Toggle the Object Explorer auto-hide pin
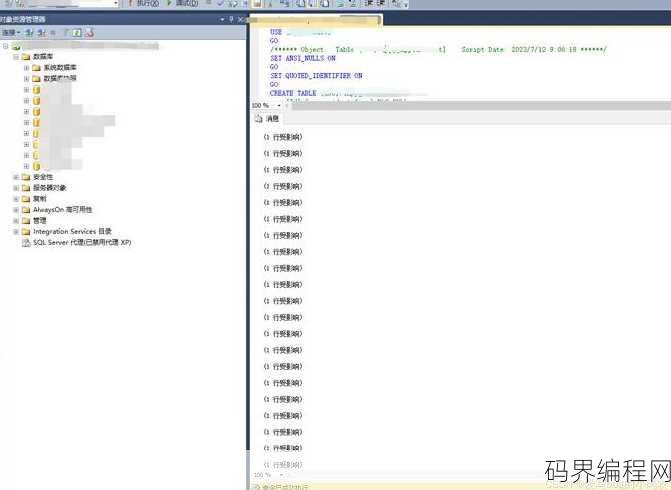This screenshot has height=490, width=671. point(232,19)
